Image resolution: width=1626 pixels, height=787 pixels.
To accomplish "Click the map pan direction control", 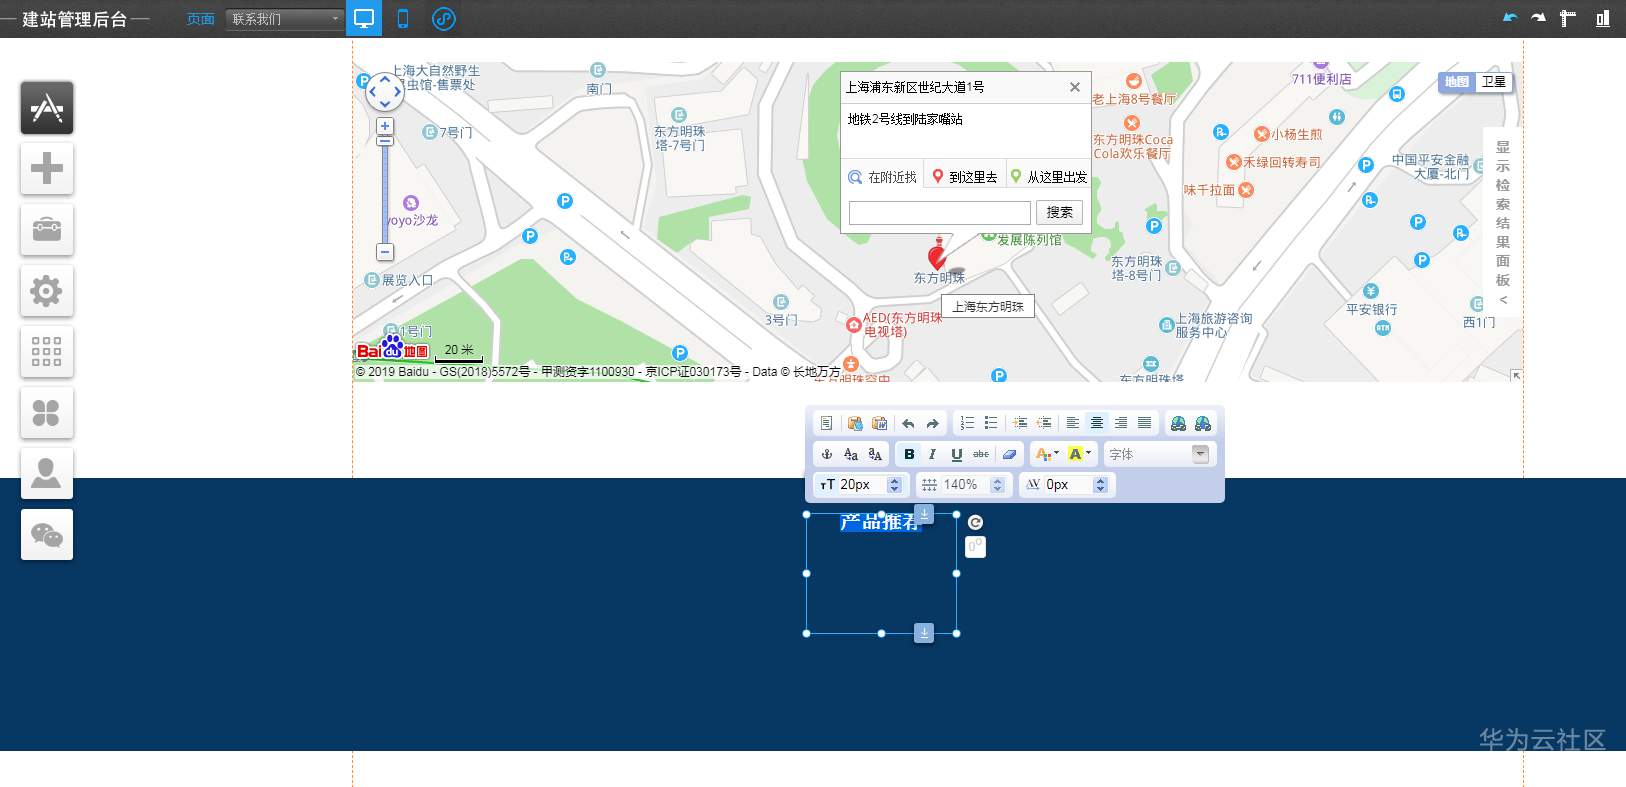I will tap(385, 92).
